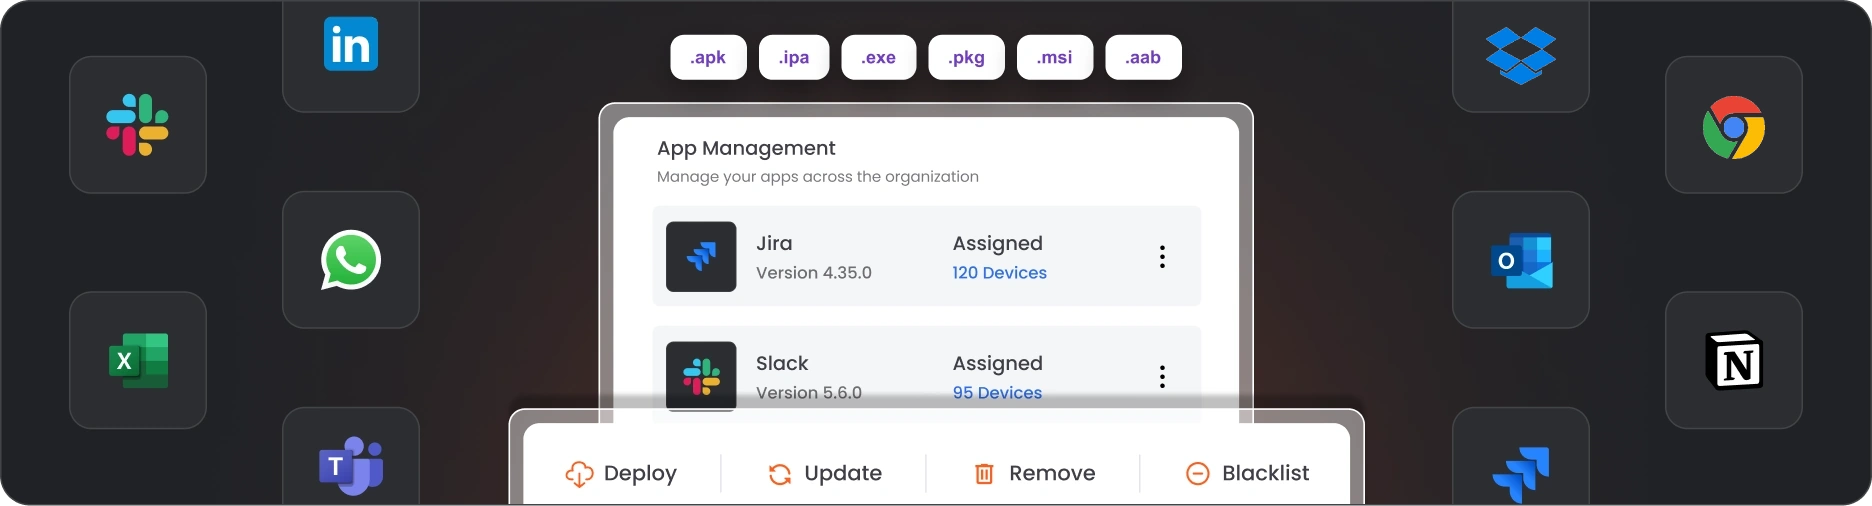Screen dimensions: 1872x506
Task: Click the Notion icon tile
Action: point(1734,360)
